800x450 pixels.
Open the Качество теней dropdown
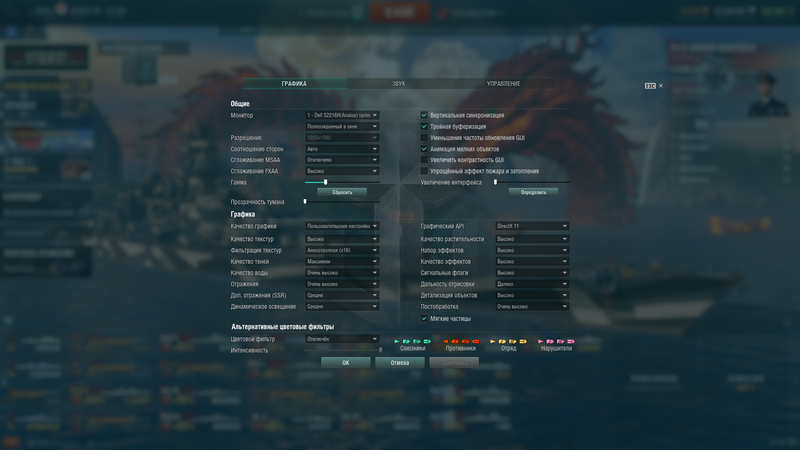(x=342, y=261)
